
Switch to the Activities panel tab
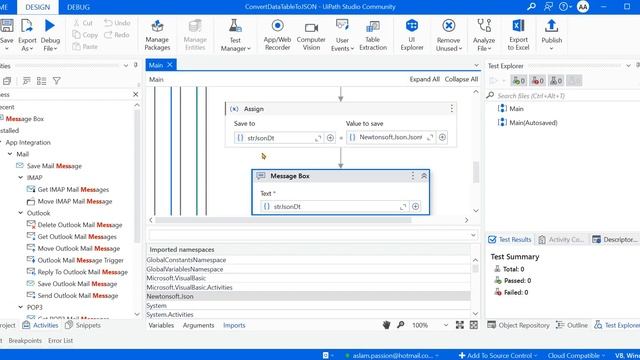point(40,325)
